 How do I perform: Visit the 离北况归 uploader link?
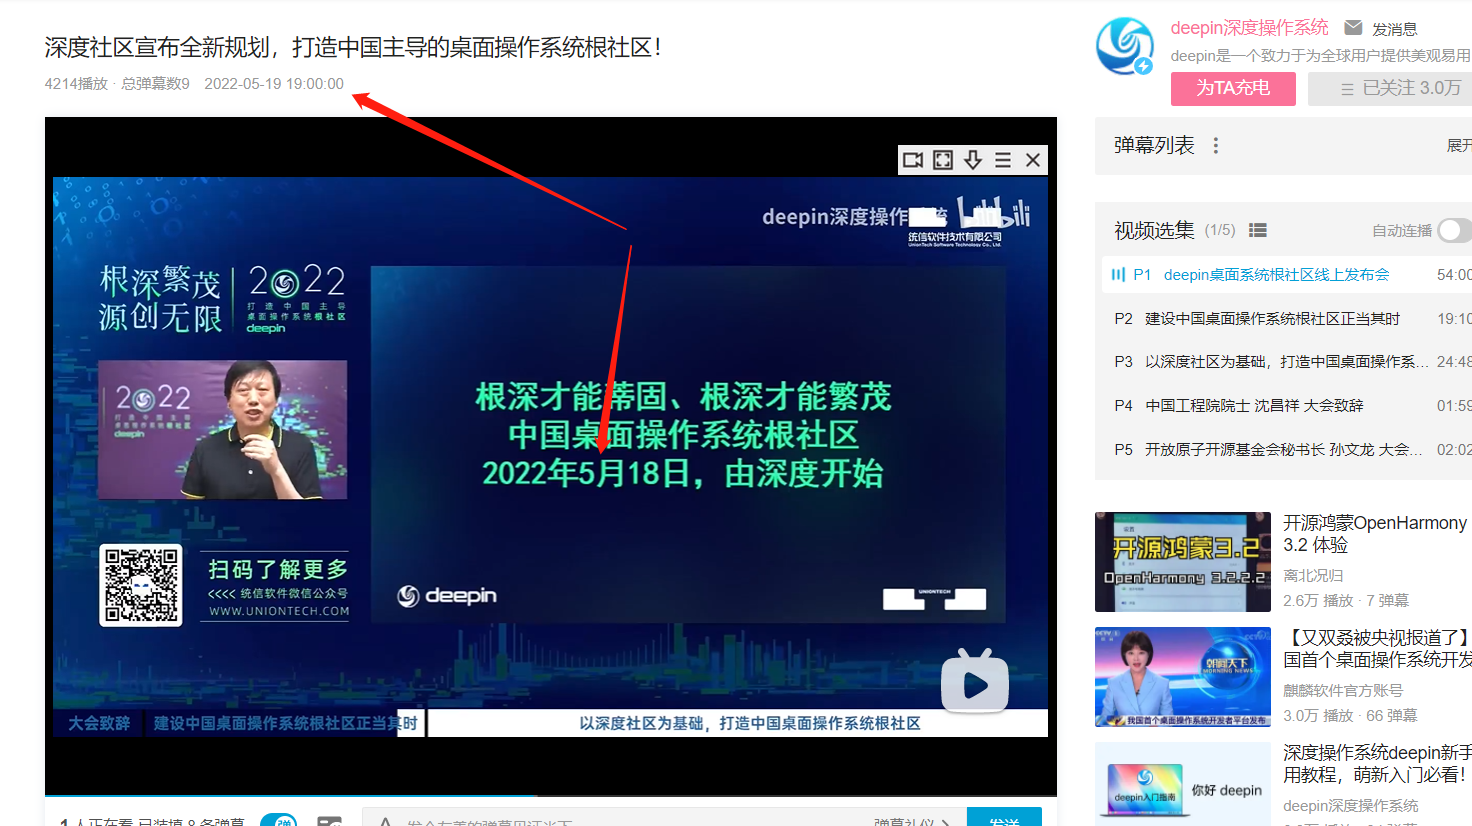[x=1313, y=576]
